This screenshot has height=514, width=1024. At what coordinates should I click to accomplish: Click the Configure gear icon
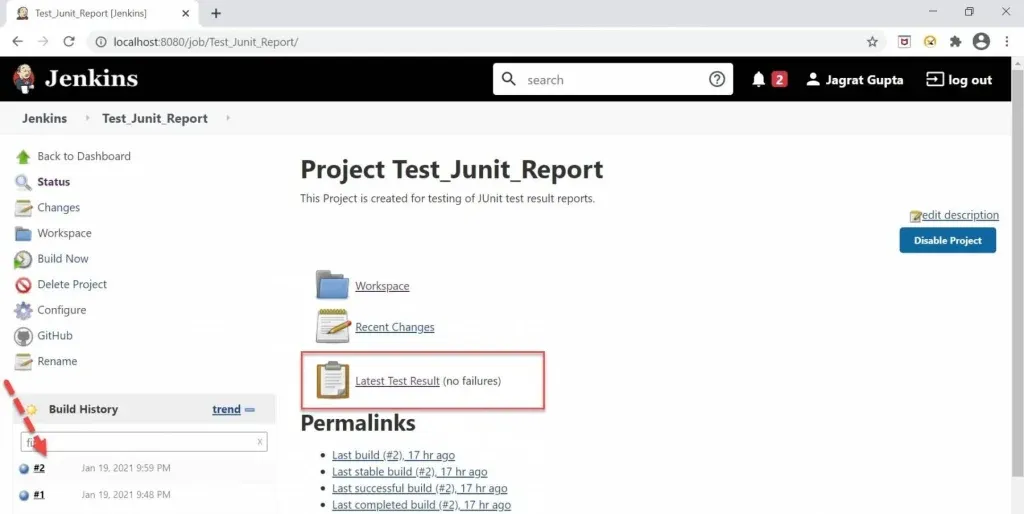click(23, 310)
